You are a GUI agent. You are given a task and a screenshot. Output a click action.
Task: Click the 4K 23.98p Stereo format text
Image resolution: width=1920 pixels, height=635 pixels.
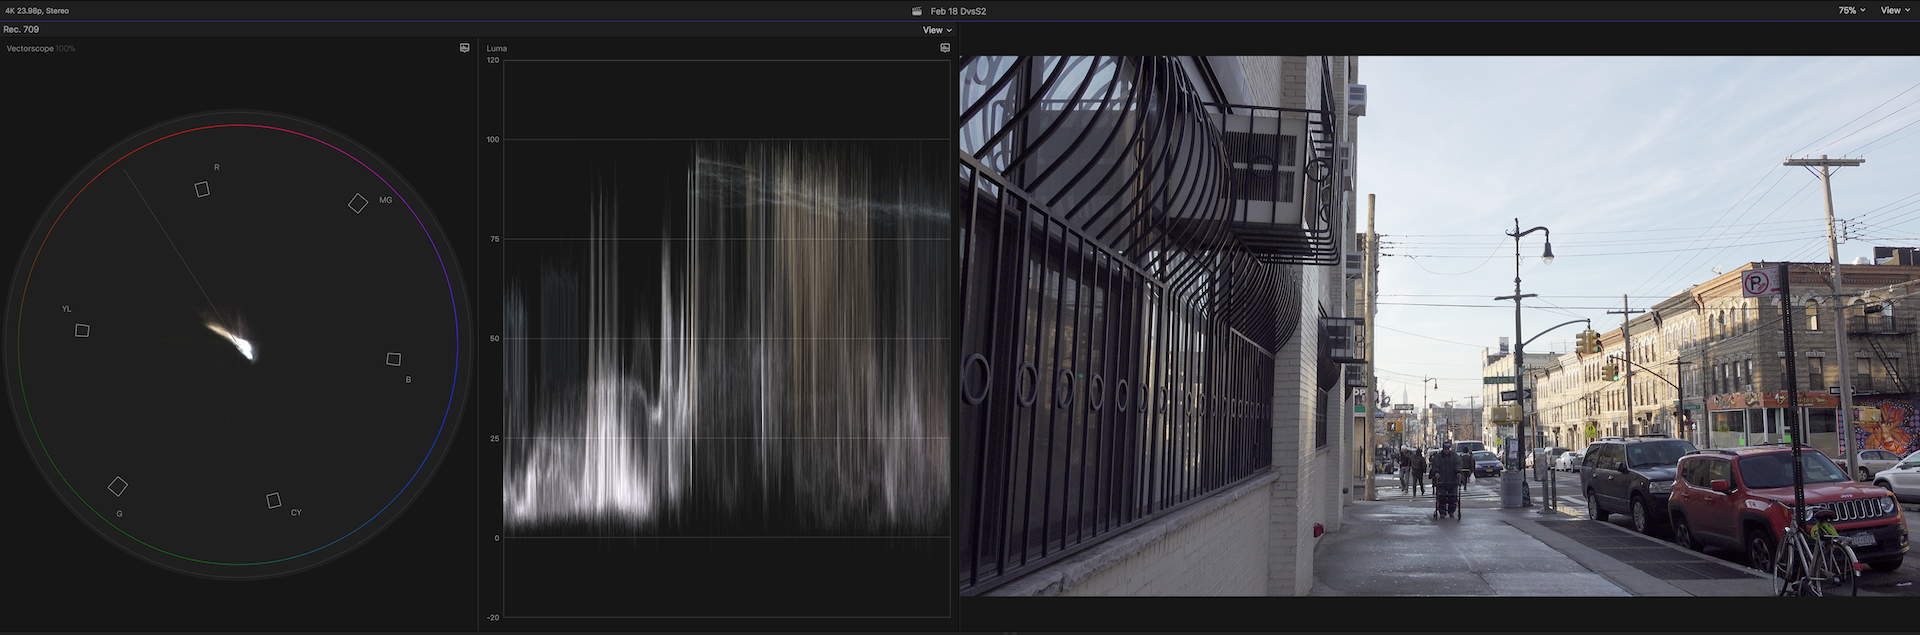pos(37,11)
